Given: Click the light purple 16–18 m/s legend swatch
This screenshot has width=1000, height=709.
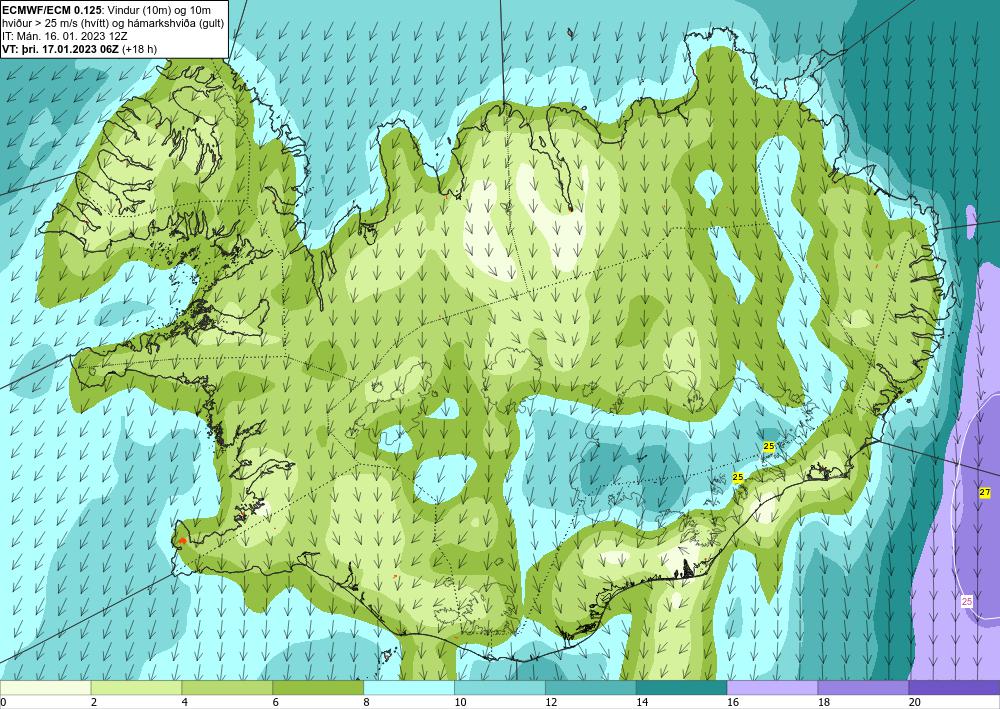Looking at the screenshot, I should pyautogui.click(x=772, y=688).
